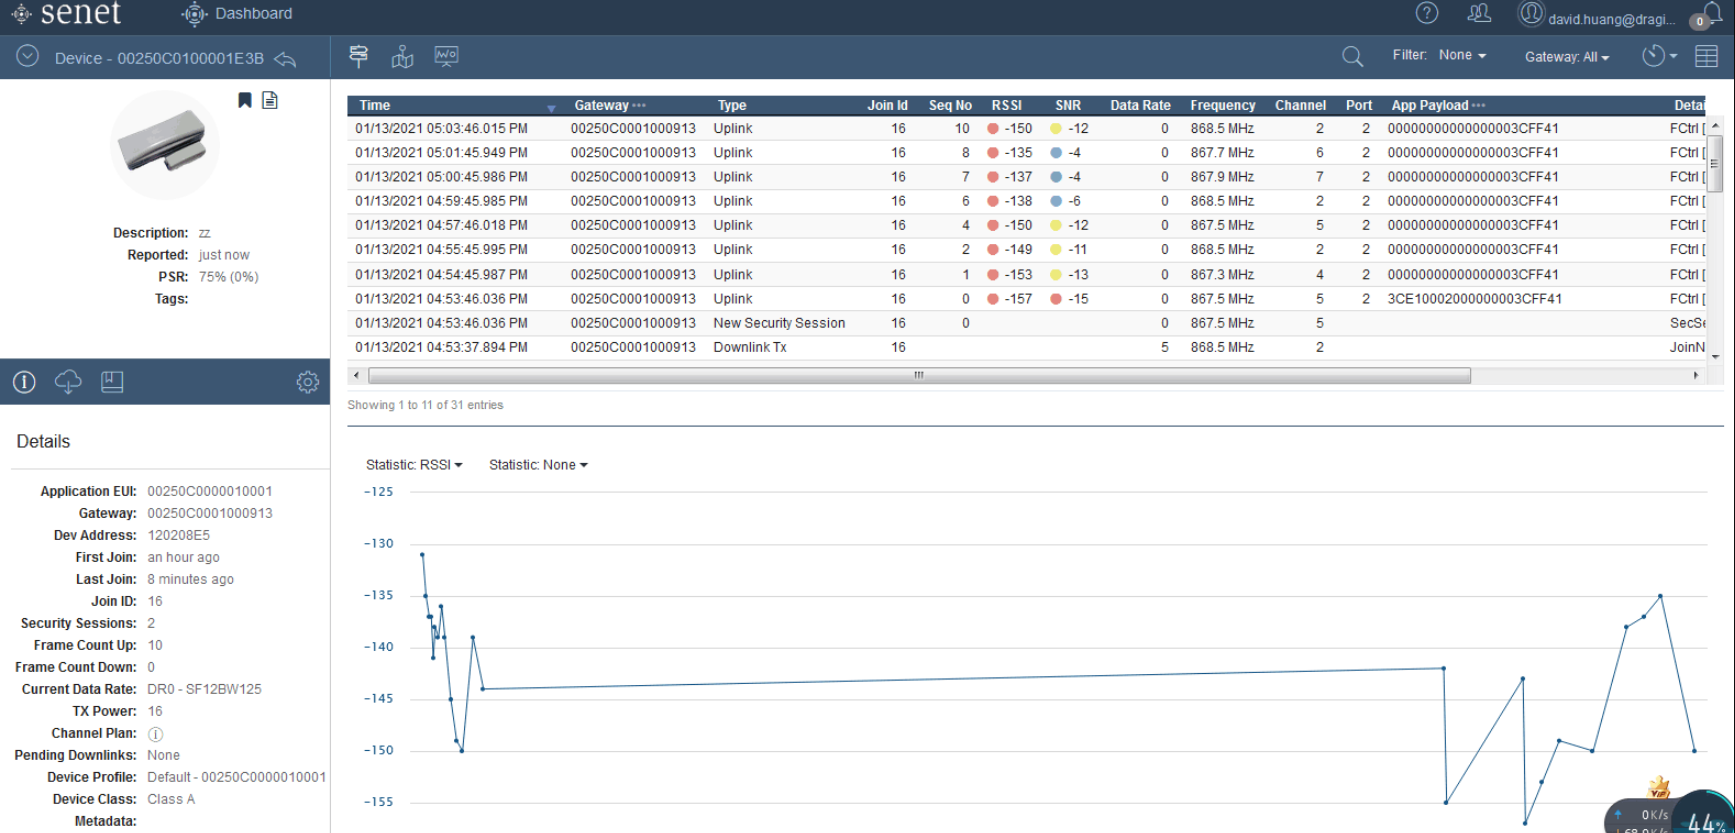Sort by the SNR column header
1735x833 pixels.
[x=1068, y=105]
